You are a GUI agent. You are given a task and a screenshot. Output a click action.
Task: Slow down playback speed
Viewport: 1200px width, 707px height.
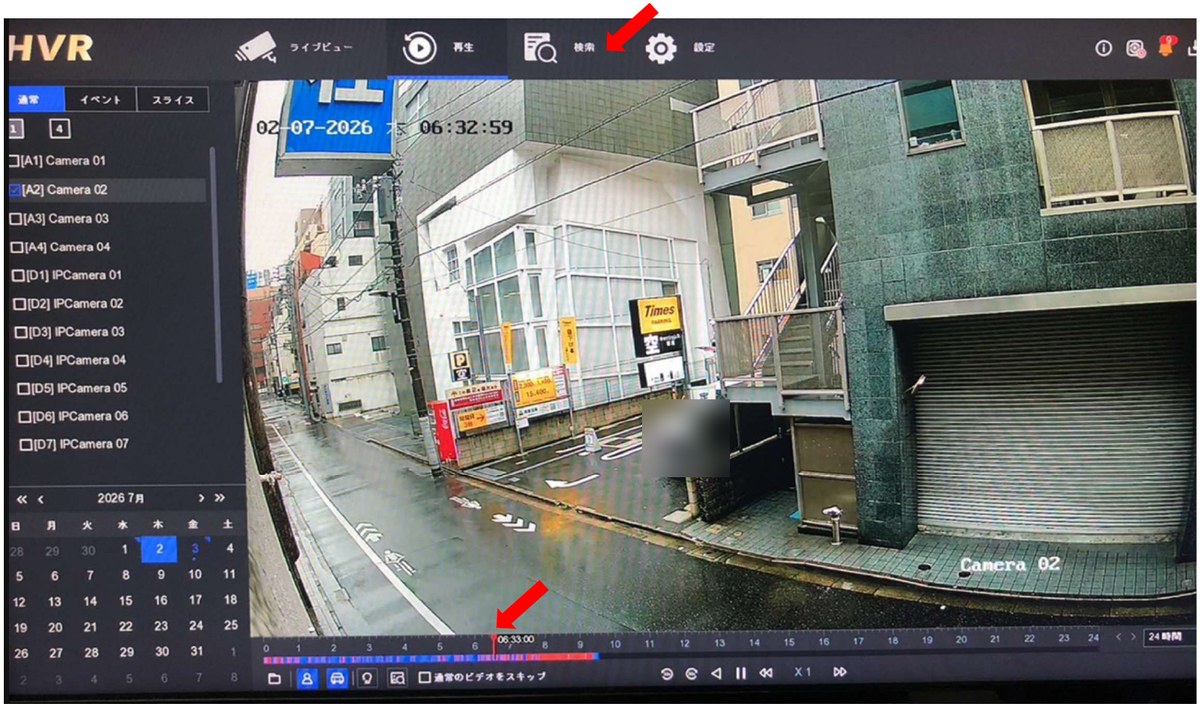[766, 674]
